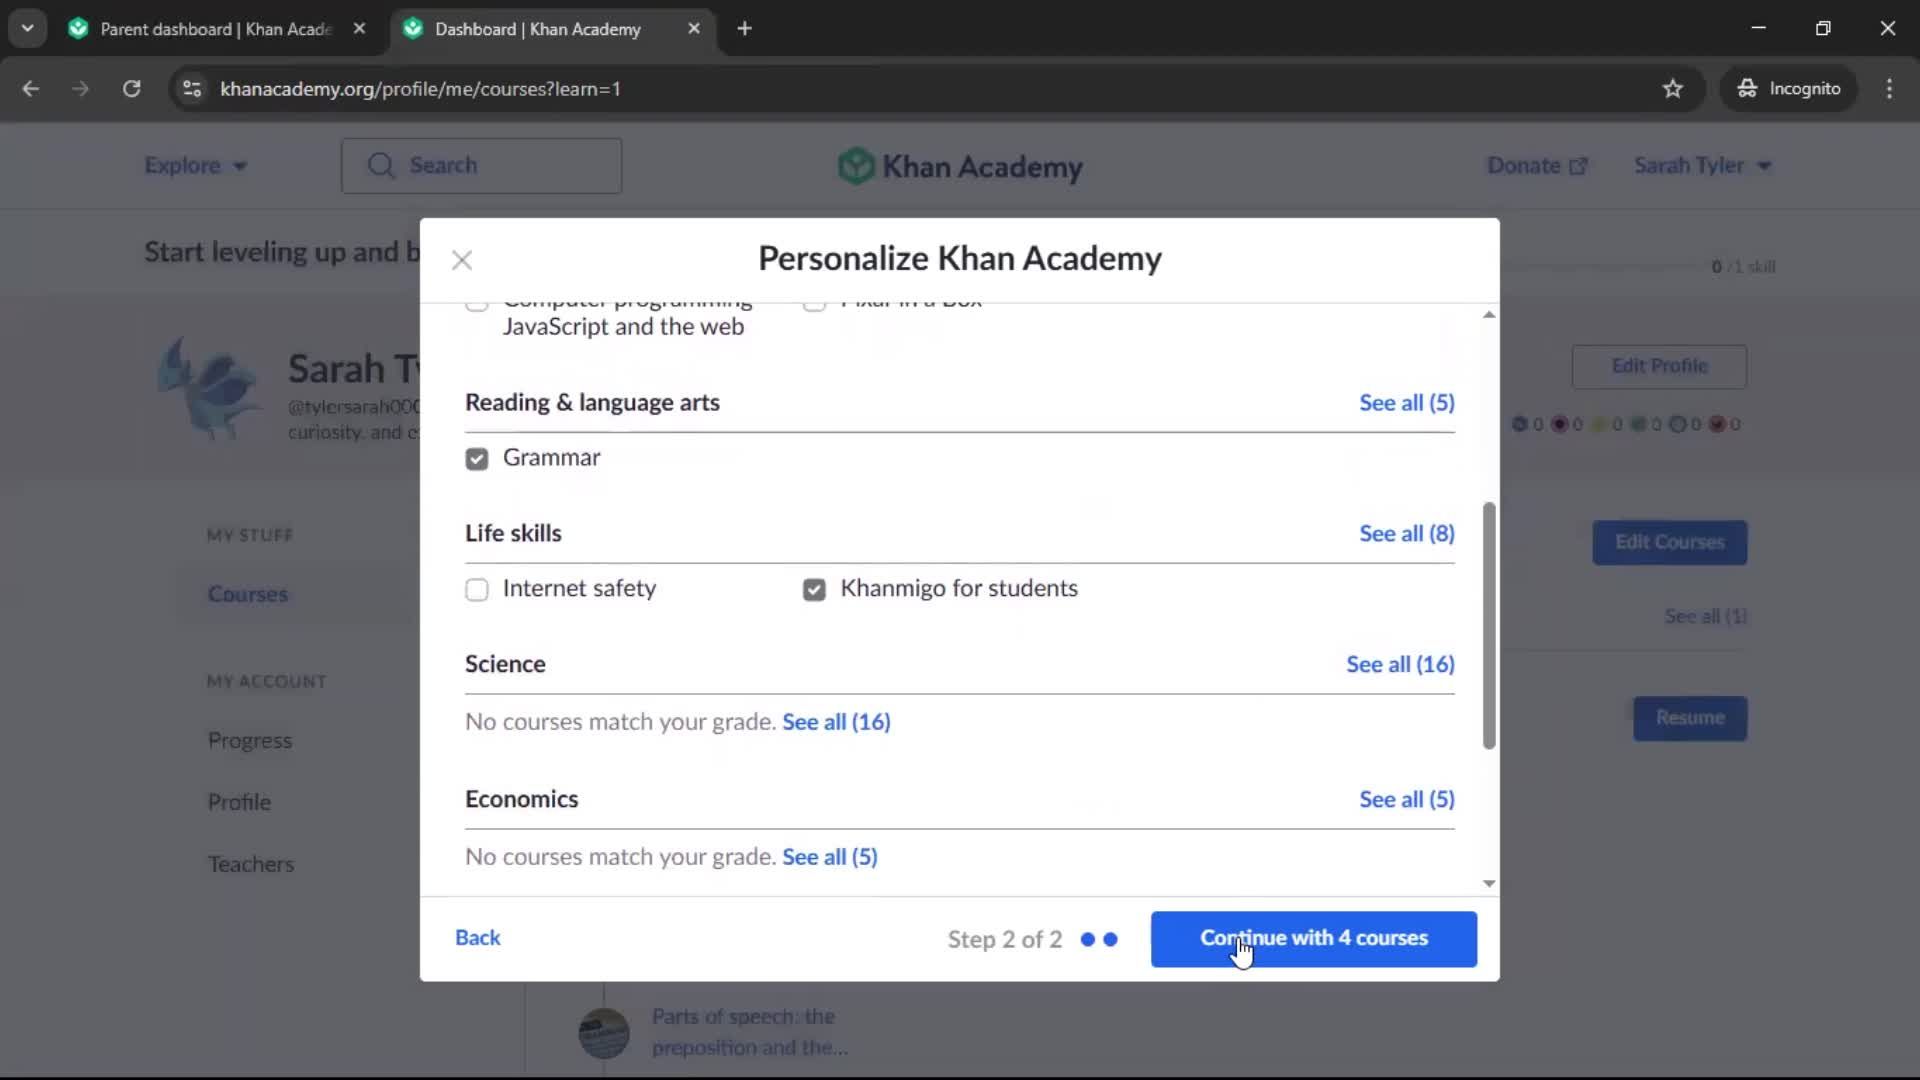
Task: Click the Step 2 of 2 progress dots
Action: coord(1099,940)
